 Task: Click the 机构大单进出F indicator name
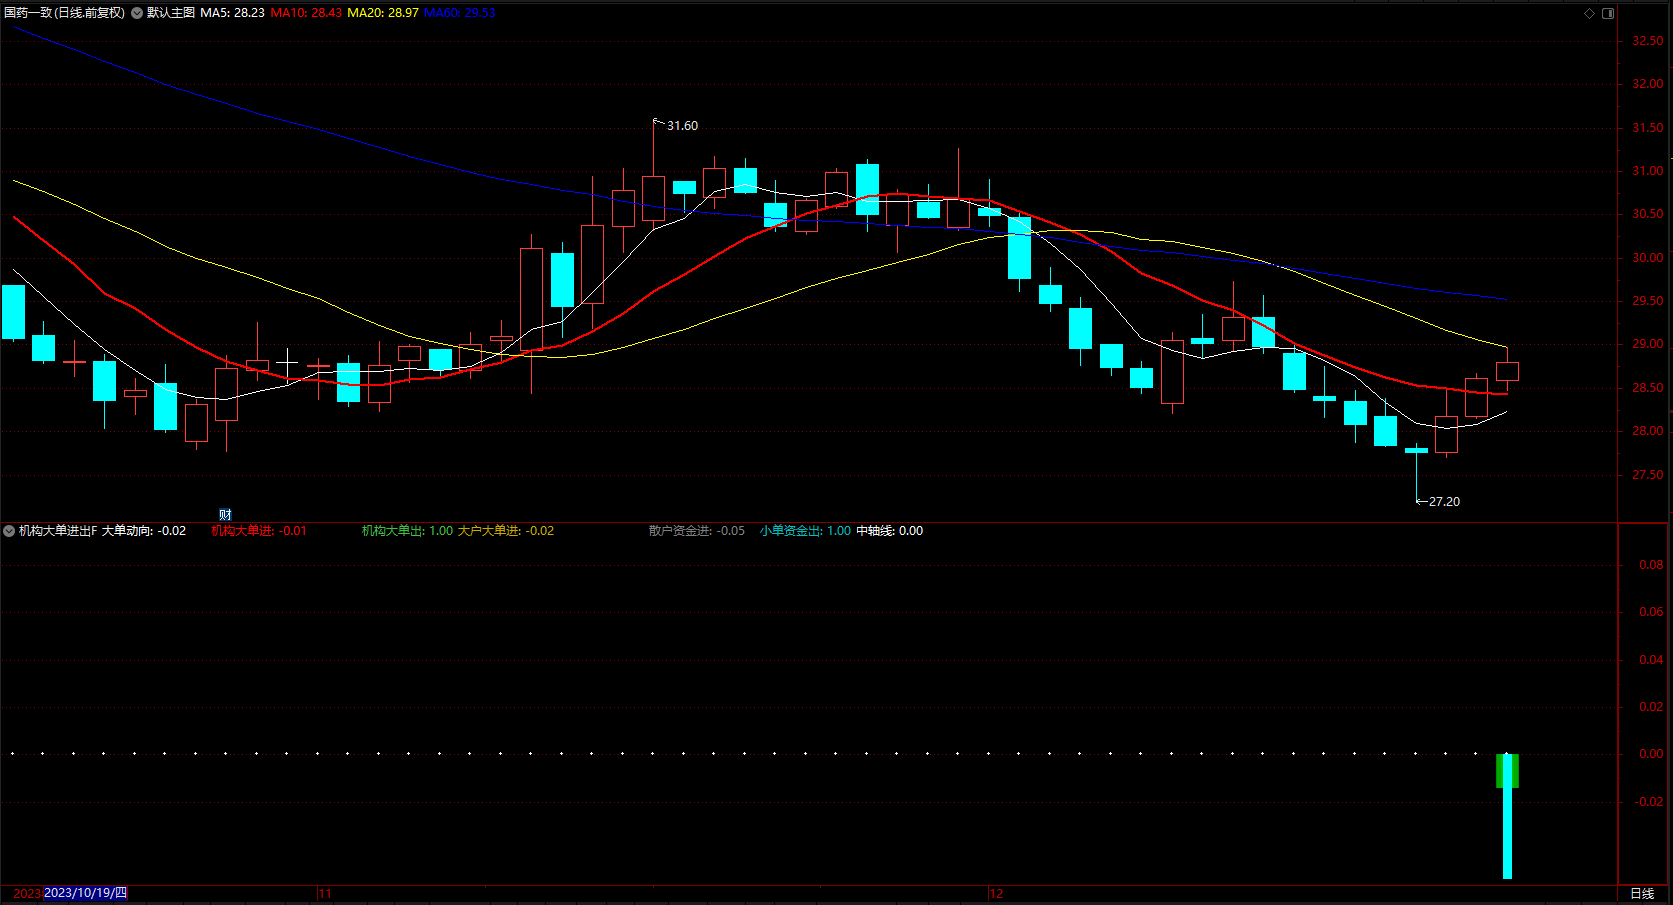click(58, 531)
